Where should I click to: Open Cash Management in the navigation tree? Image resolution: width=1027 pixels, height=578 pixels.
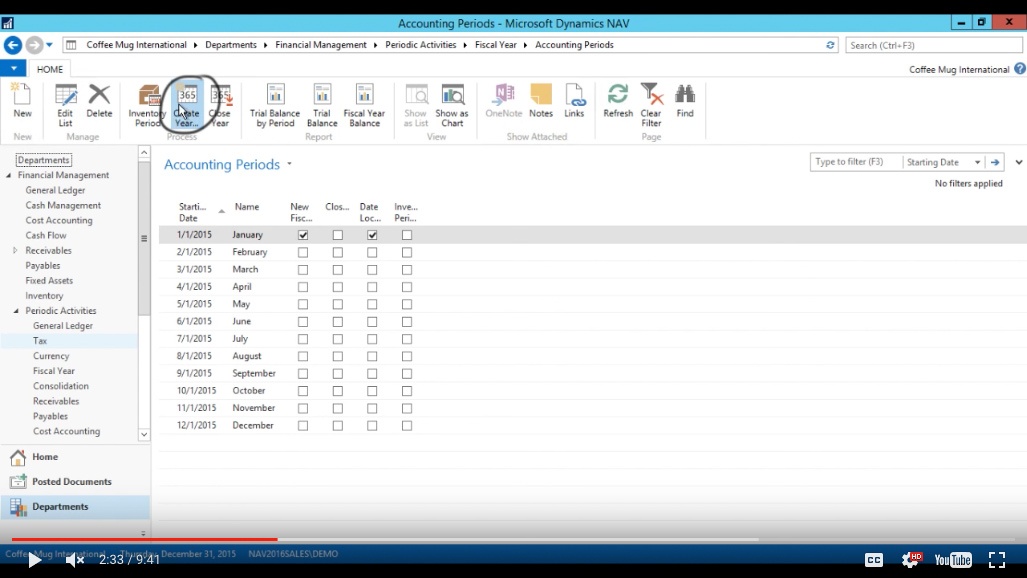(63, 205)
